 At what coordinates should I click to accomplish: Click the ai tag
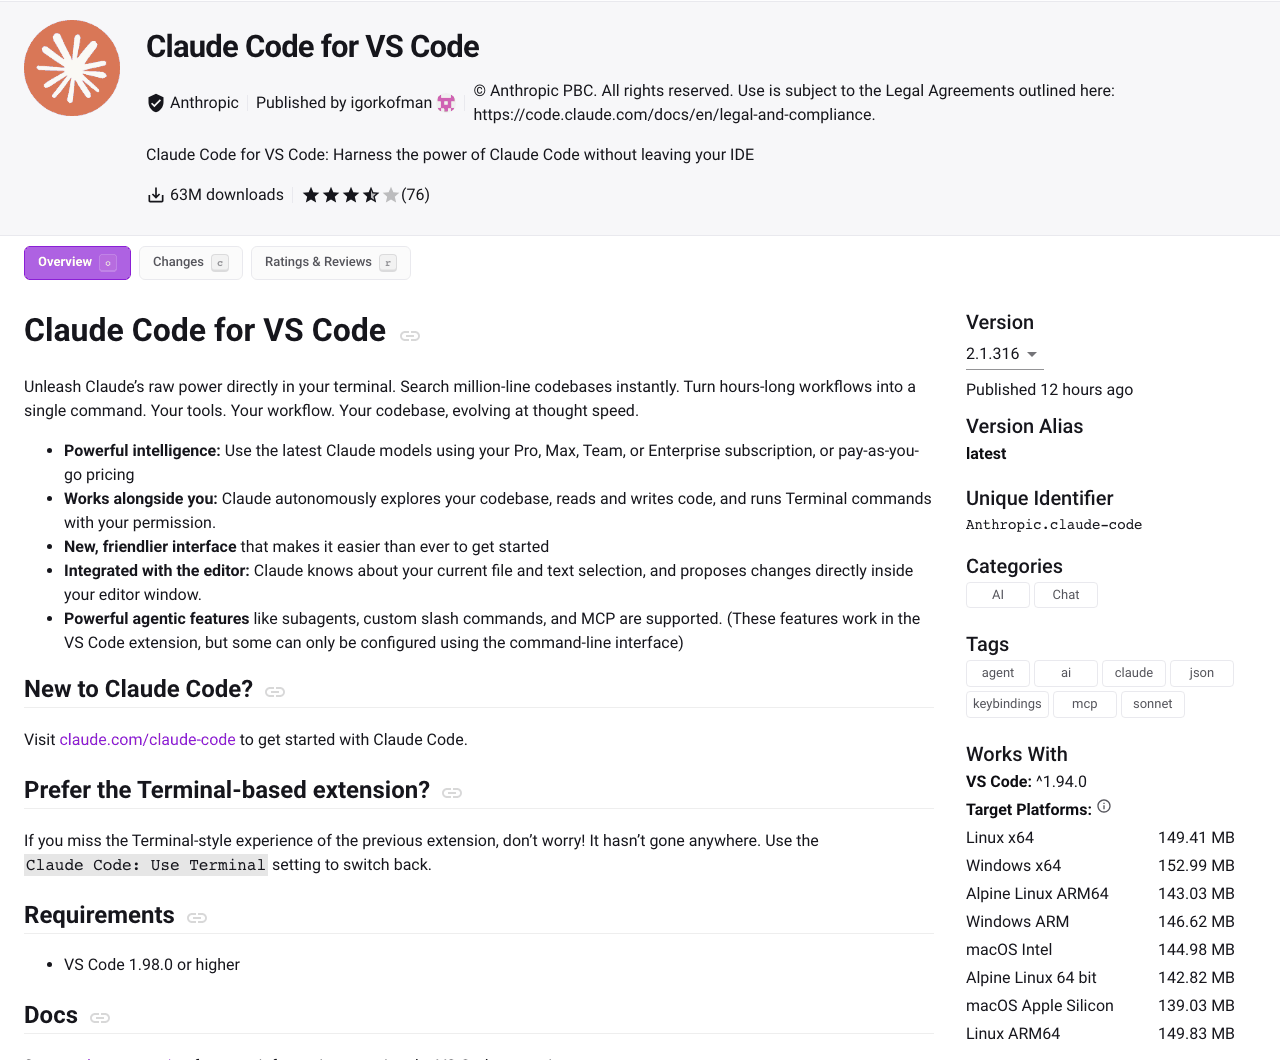coord(1066,673)
